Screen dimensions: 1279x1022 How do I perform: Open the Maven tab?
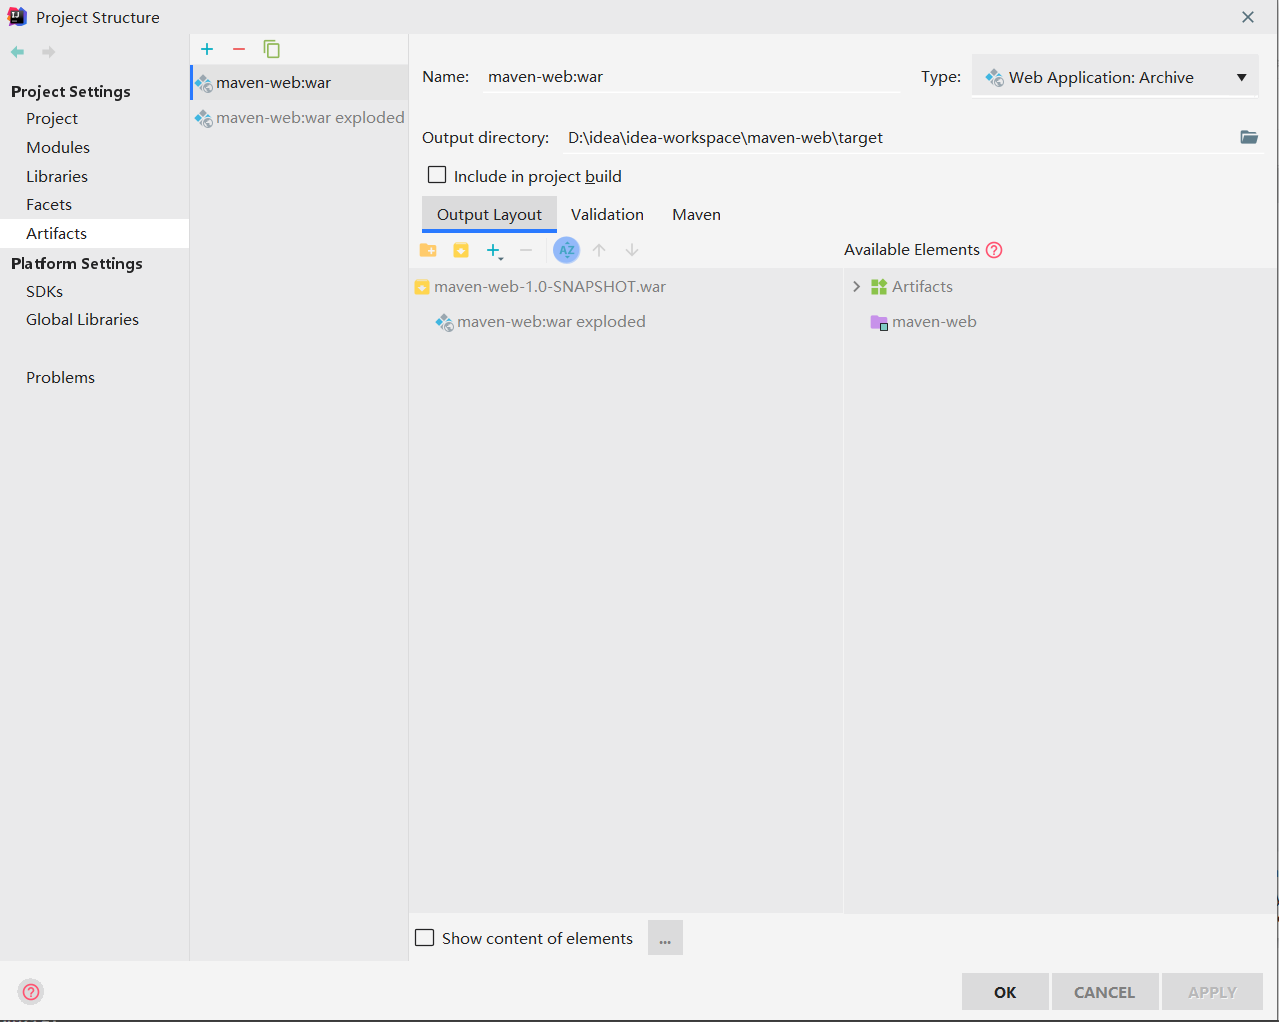(x=696, y=214)
